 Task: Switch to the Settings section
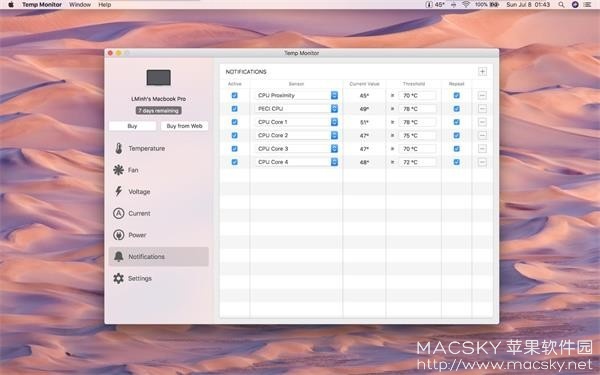(x=158, y=278)
